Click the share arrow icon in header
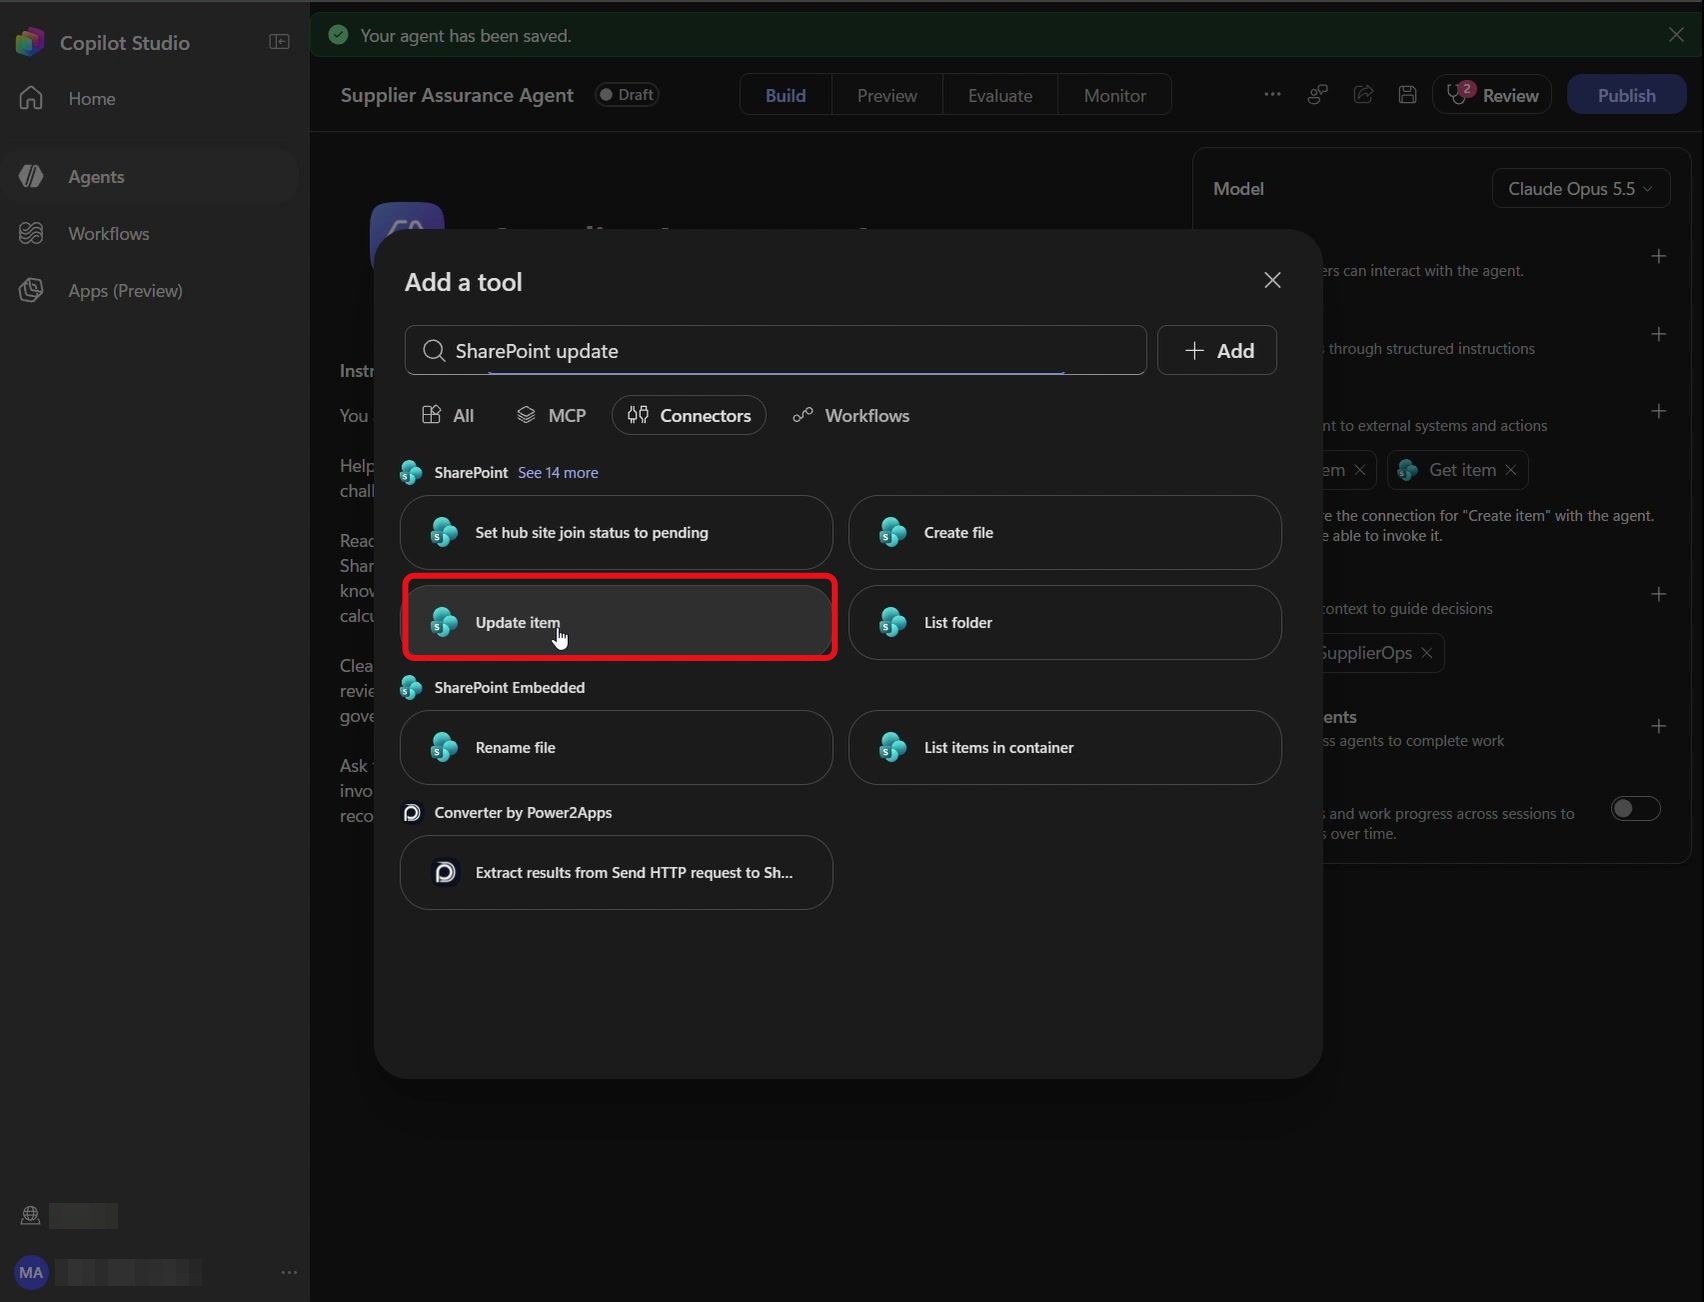Screen dimensions: 1704x1302 pyautogui.click(x=1363, y=94)
